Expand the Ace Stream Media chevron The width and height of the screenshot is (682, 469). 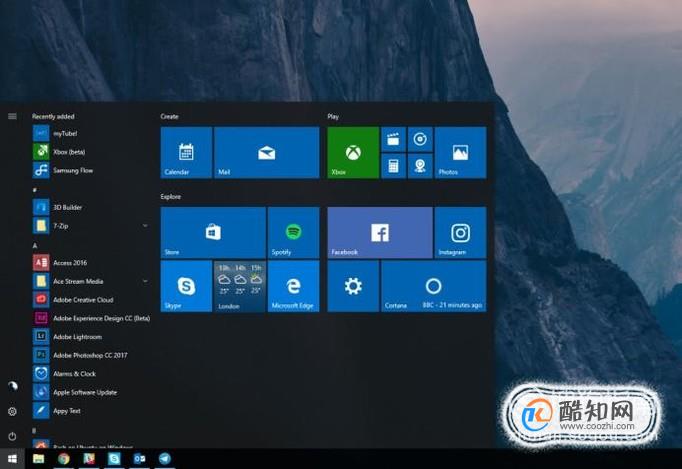pyautogui.click(x=145, y=281)
